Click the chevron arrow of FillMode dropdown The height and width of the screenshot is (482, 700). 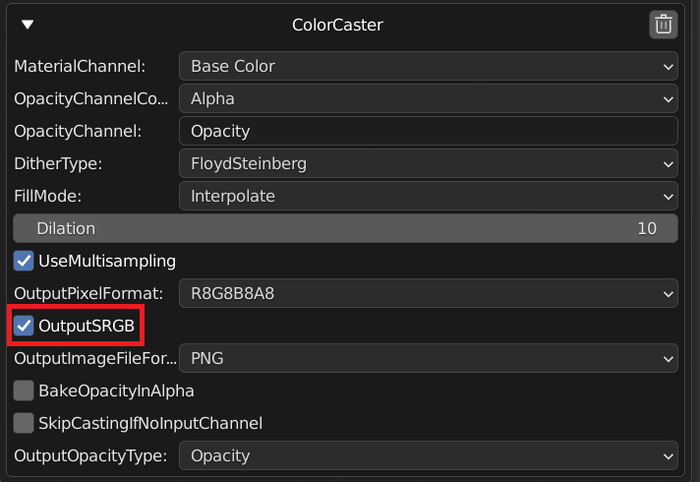click(x=668, y=197)
